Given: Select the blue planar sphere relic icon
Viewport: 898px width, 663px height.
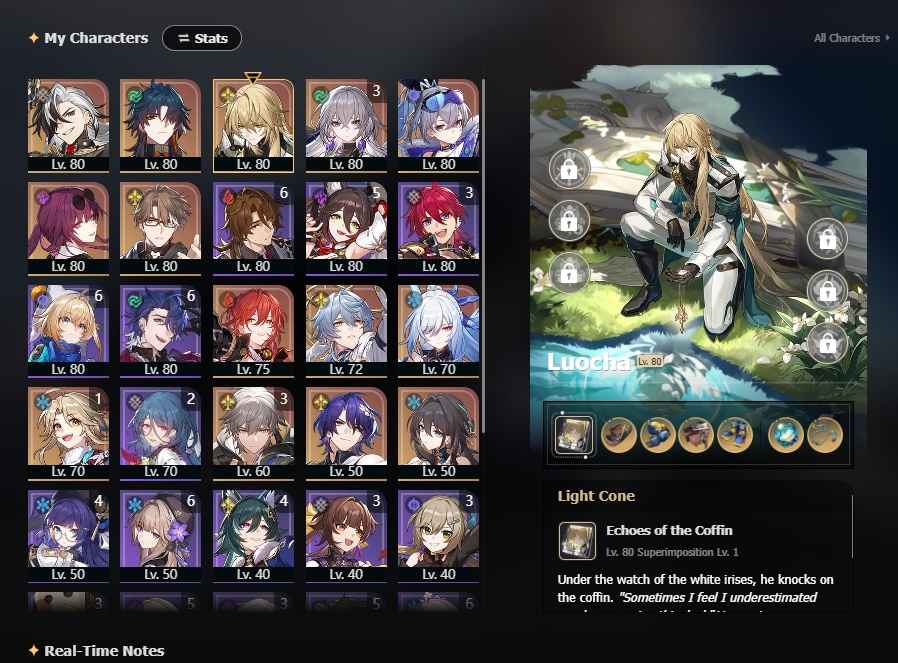Looking at the screenshot, I should coord(786,435).
